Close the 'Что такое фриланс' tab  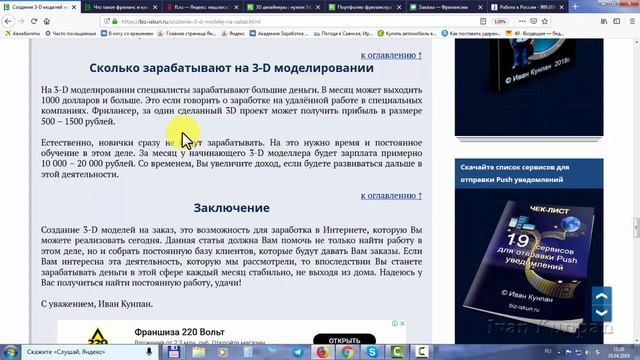tap(155, 7)
